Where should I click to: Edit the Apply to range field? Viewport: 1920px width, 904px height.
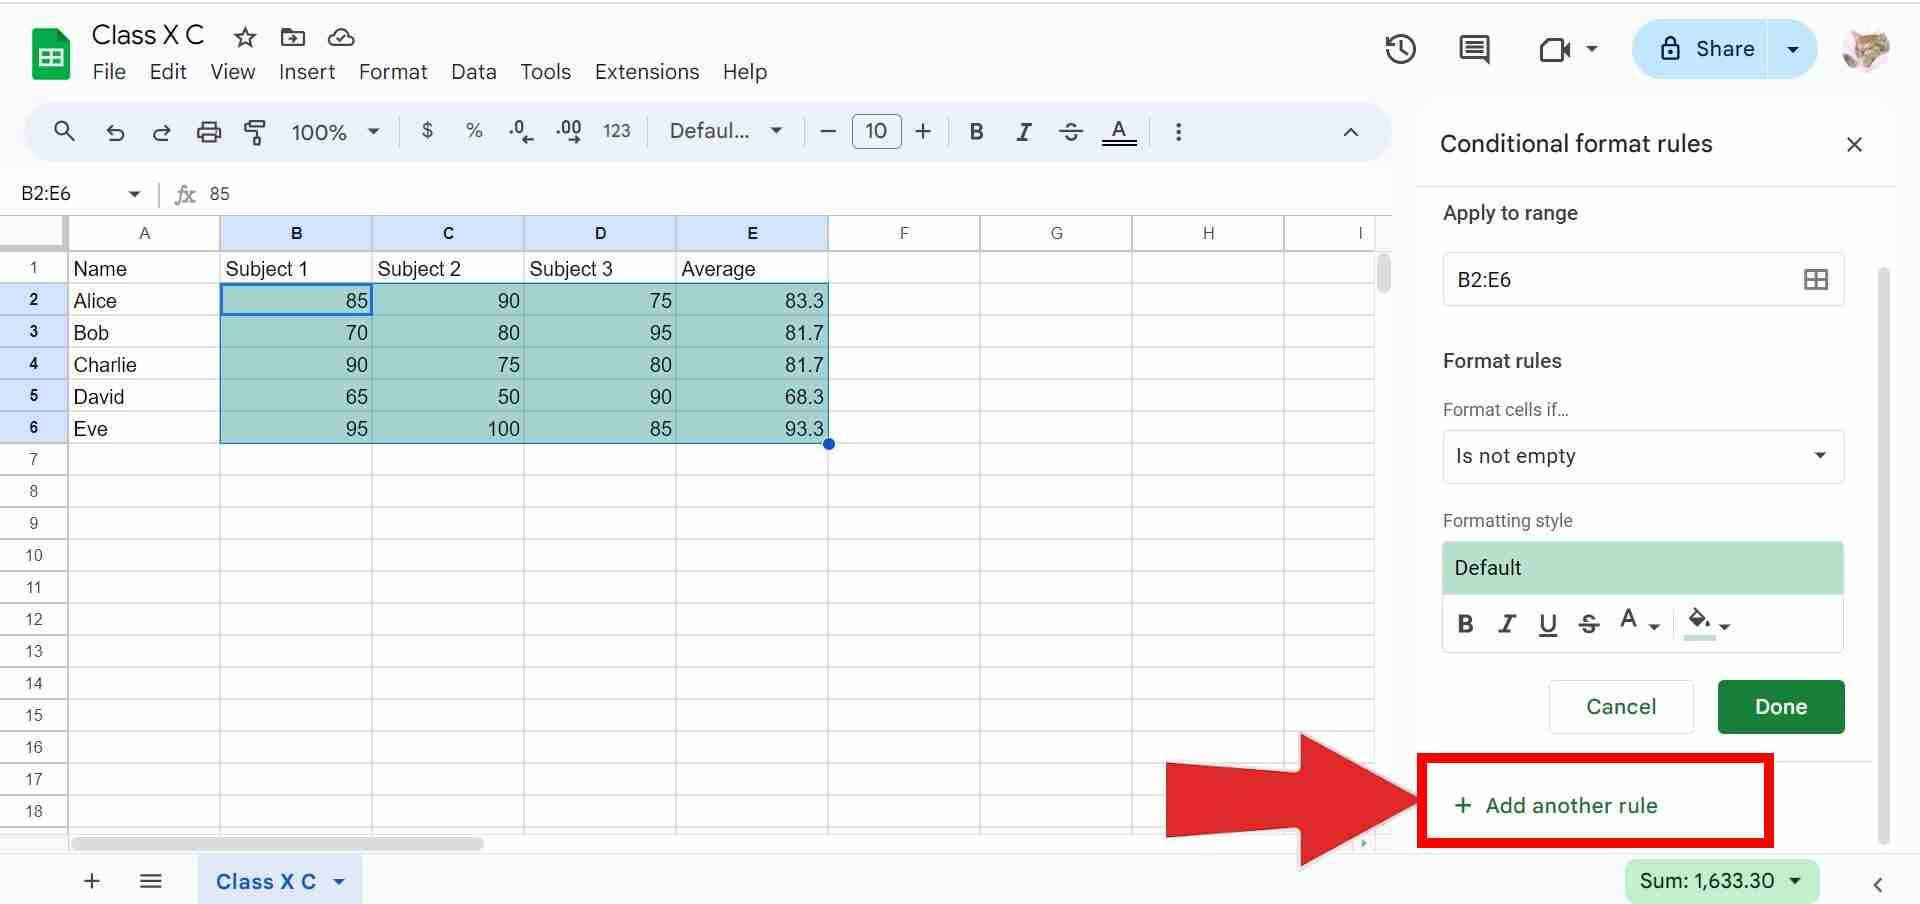tap(1600, 279)
